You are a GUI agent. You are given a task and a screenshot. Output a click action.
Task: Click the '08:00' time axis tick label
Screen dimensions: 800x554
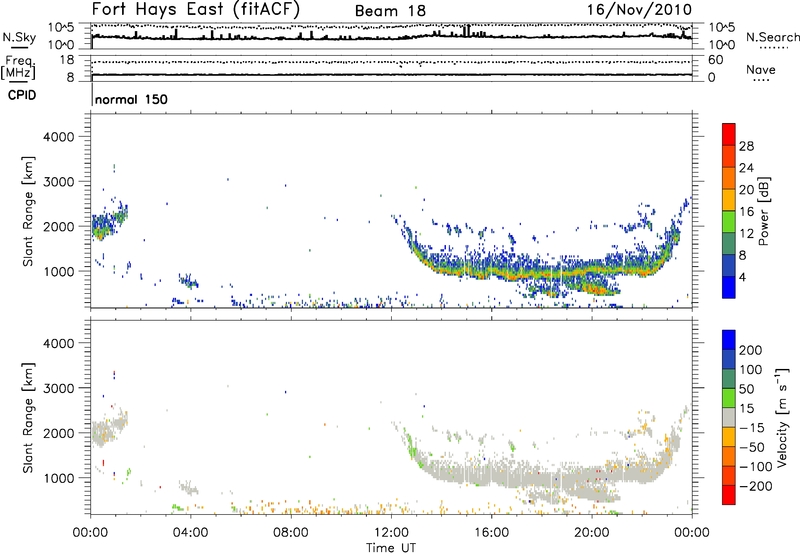point(291,533)
